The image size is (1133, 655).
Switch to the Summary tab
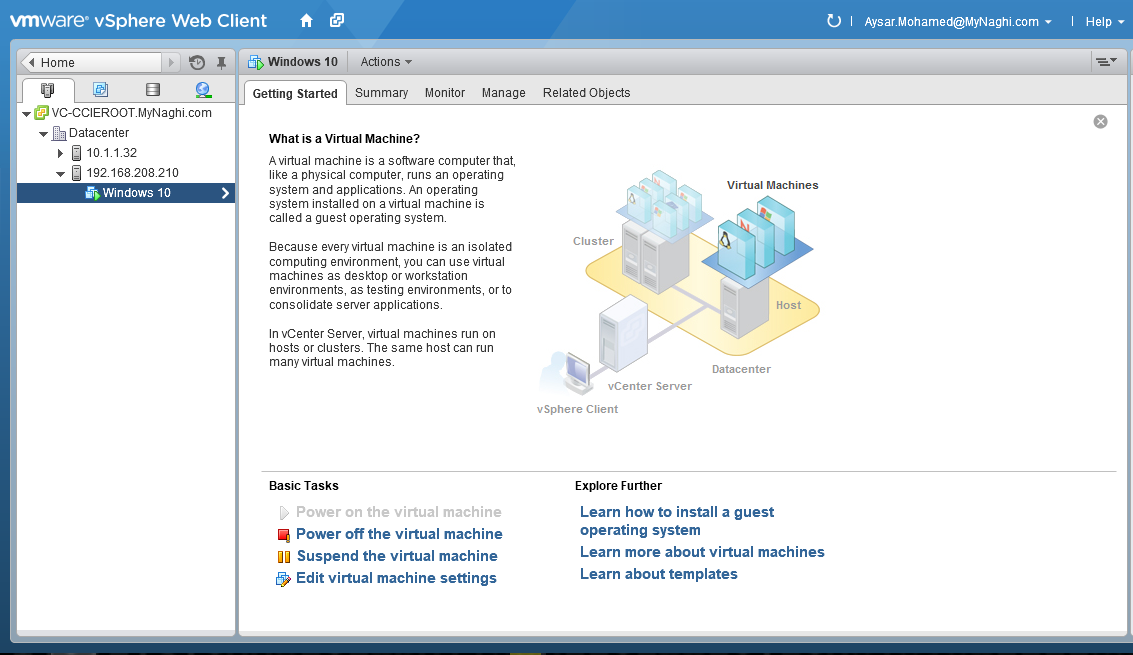pyautogui.click(x=381, y=93)
